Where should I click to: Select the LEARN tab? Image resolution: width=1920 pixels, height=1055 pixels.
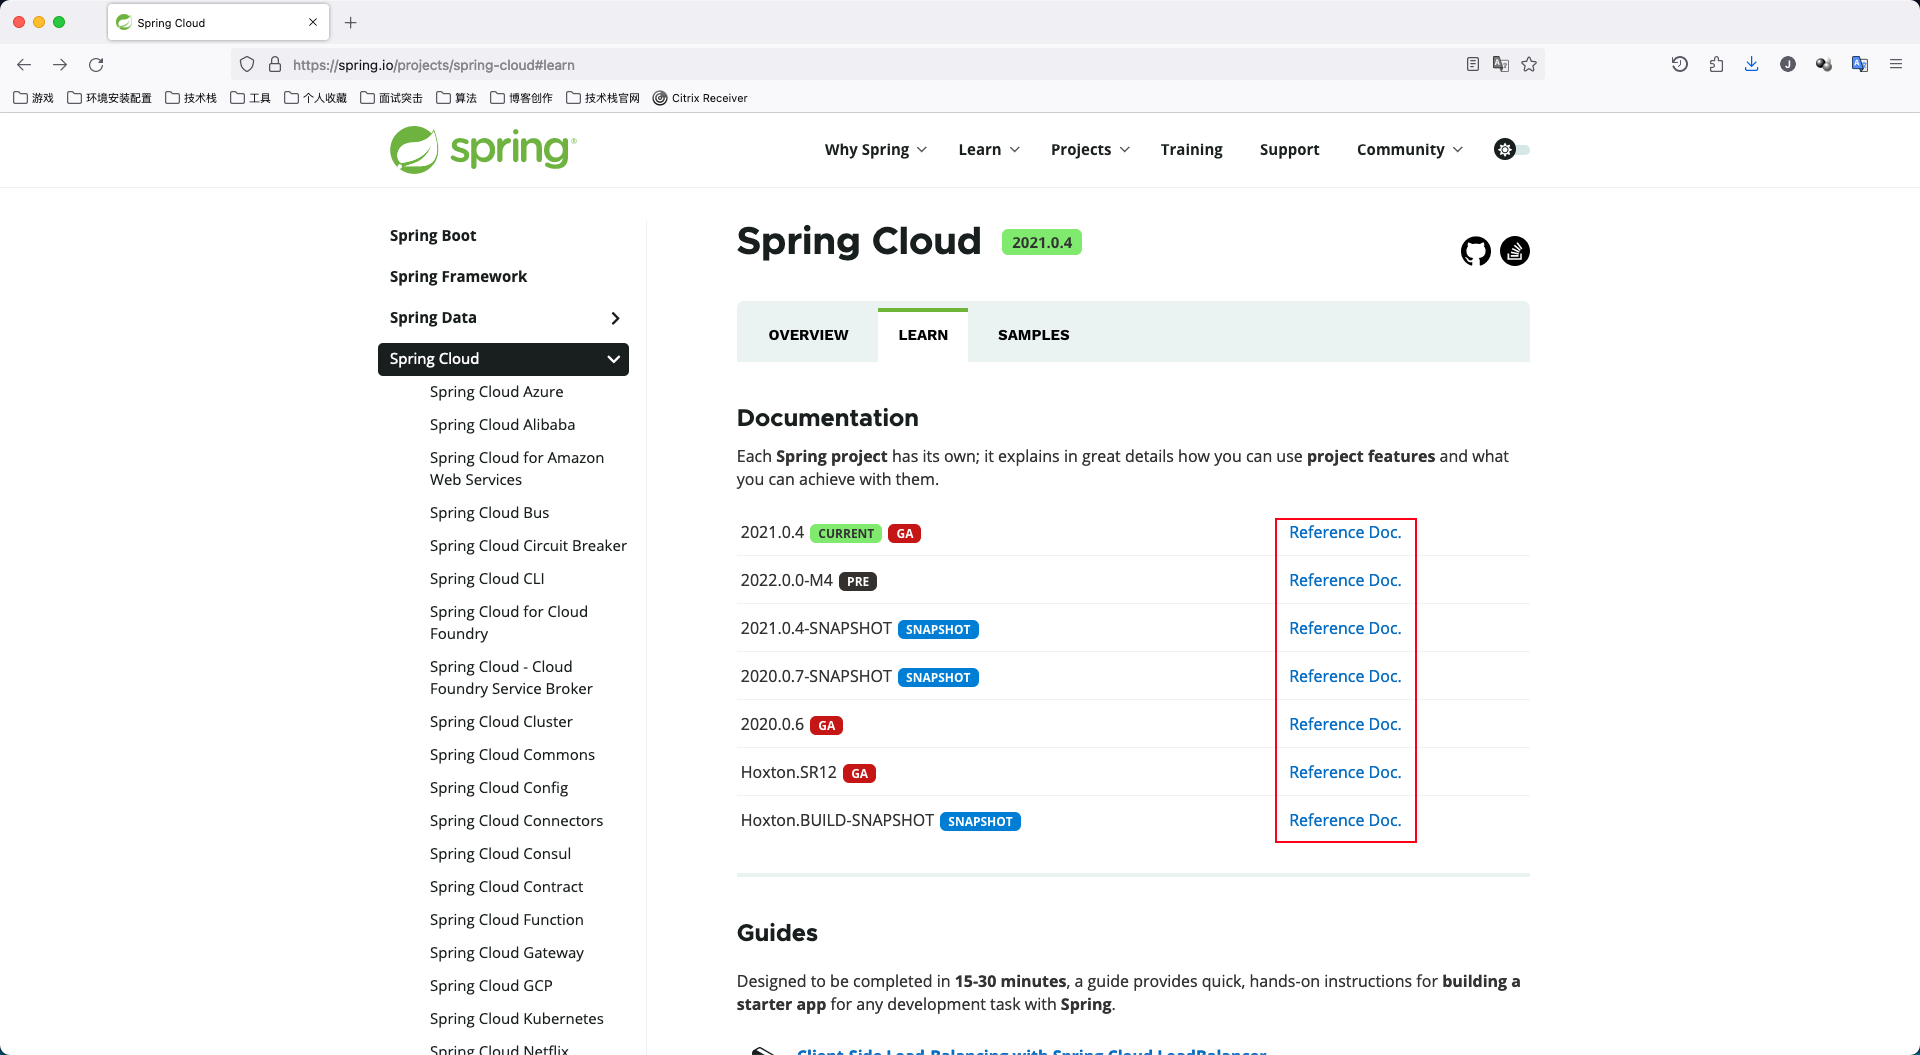point(923,335)
